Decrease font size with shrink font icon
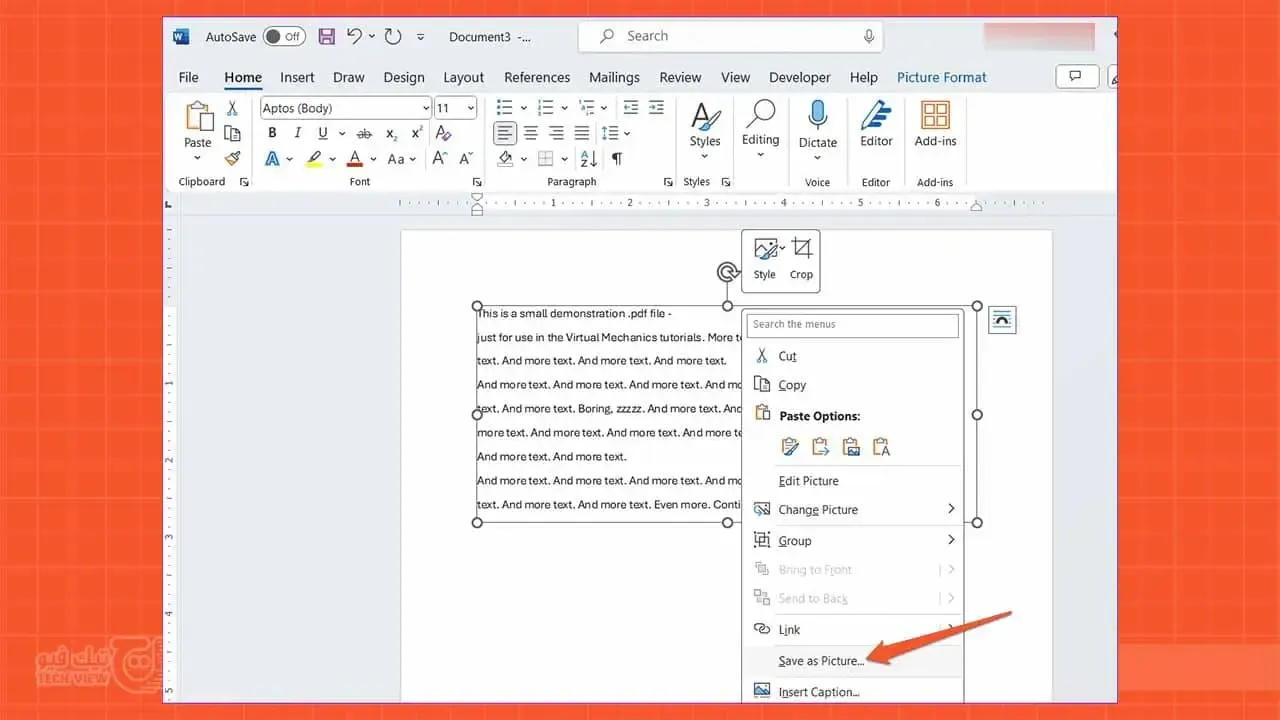The height and width of the screenshot is (720, 1280). (465, 158)
